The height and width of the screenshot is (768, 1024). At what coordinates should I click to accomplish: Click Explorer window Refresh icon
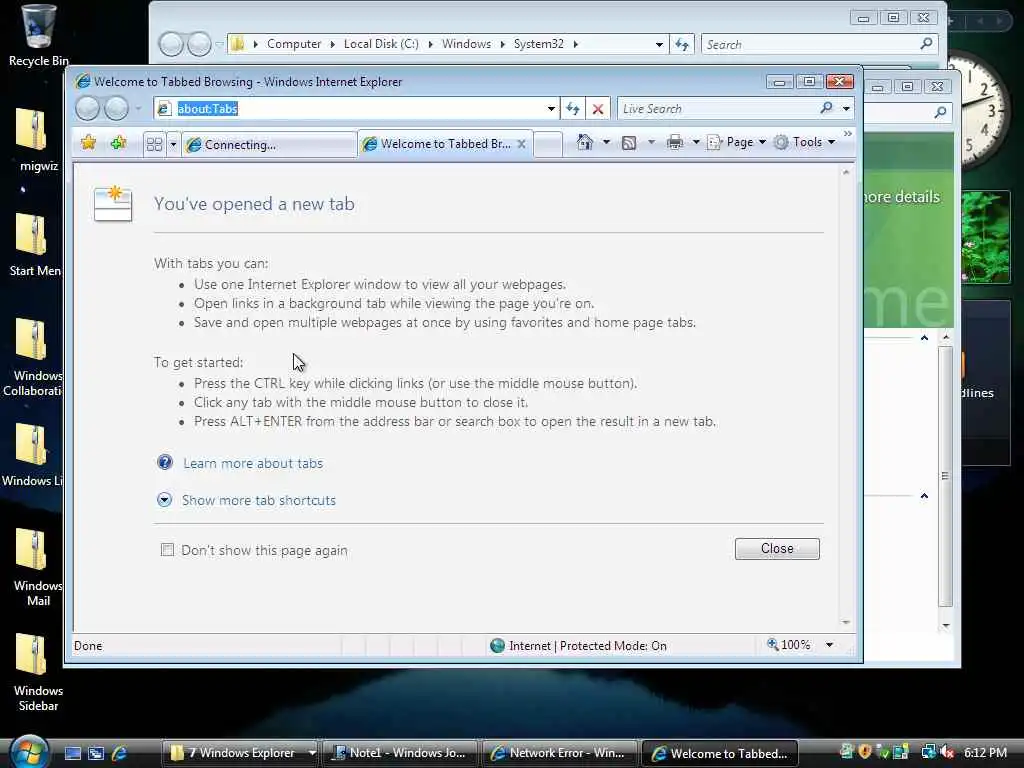[x=682, y=44]
